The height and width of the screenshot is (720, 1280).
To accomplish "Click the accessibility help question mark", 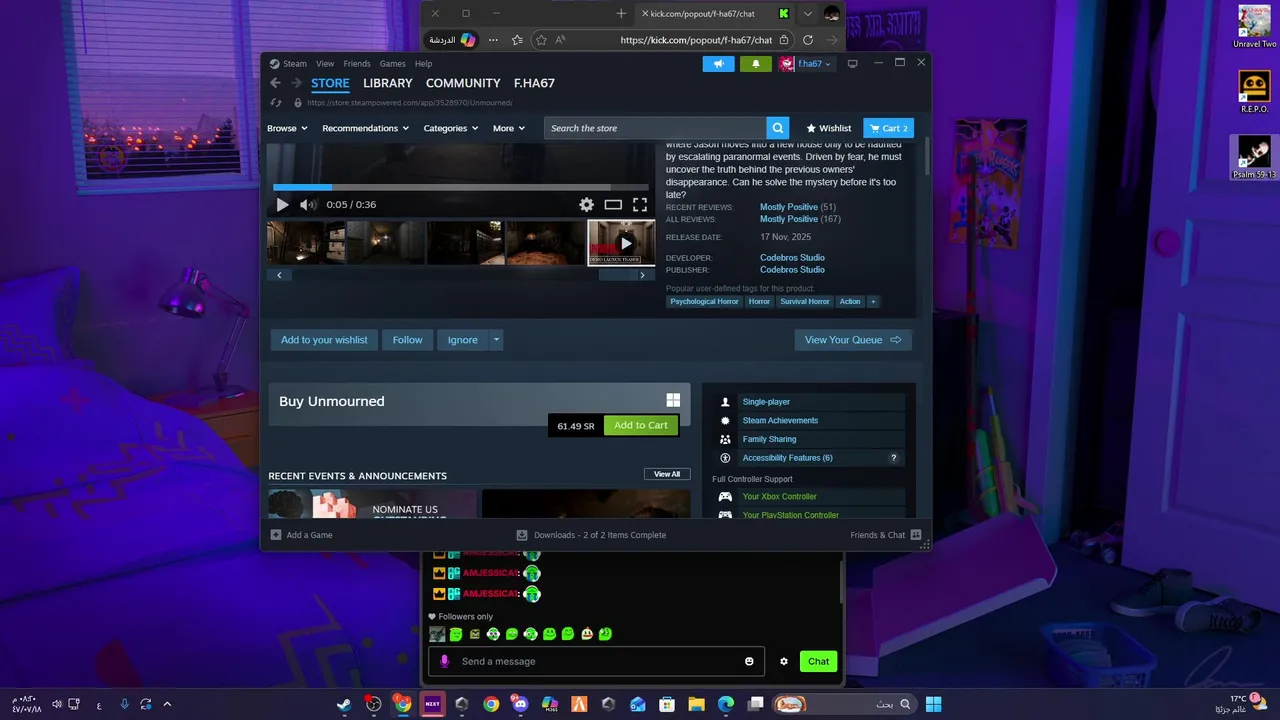I will [894, 458].
